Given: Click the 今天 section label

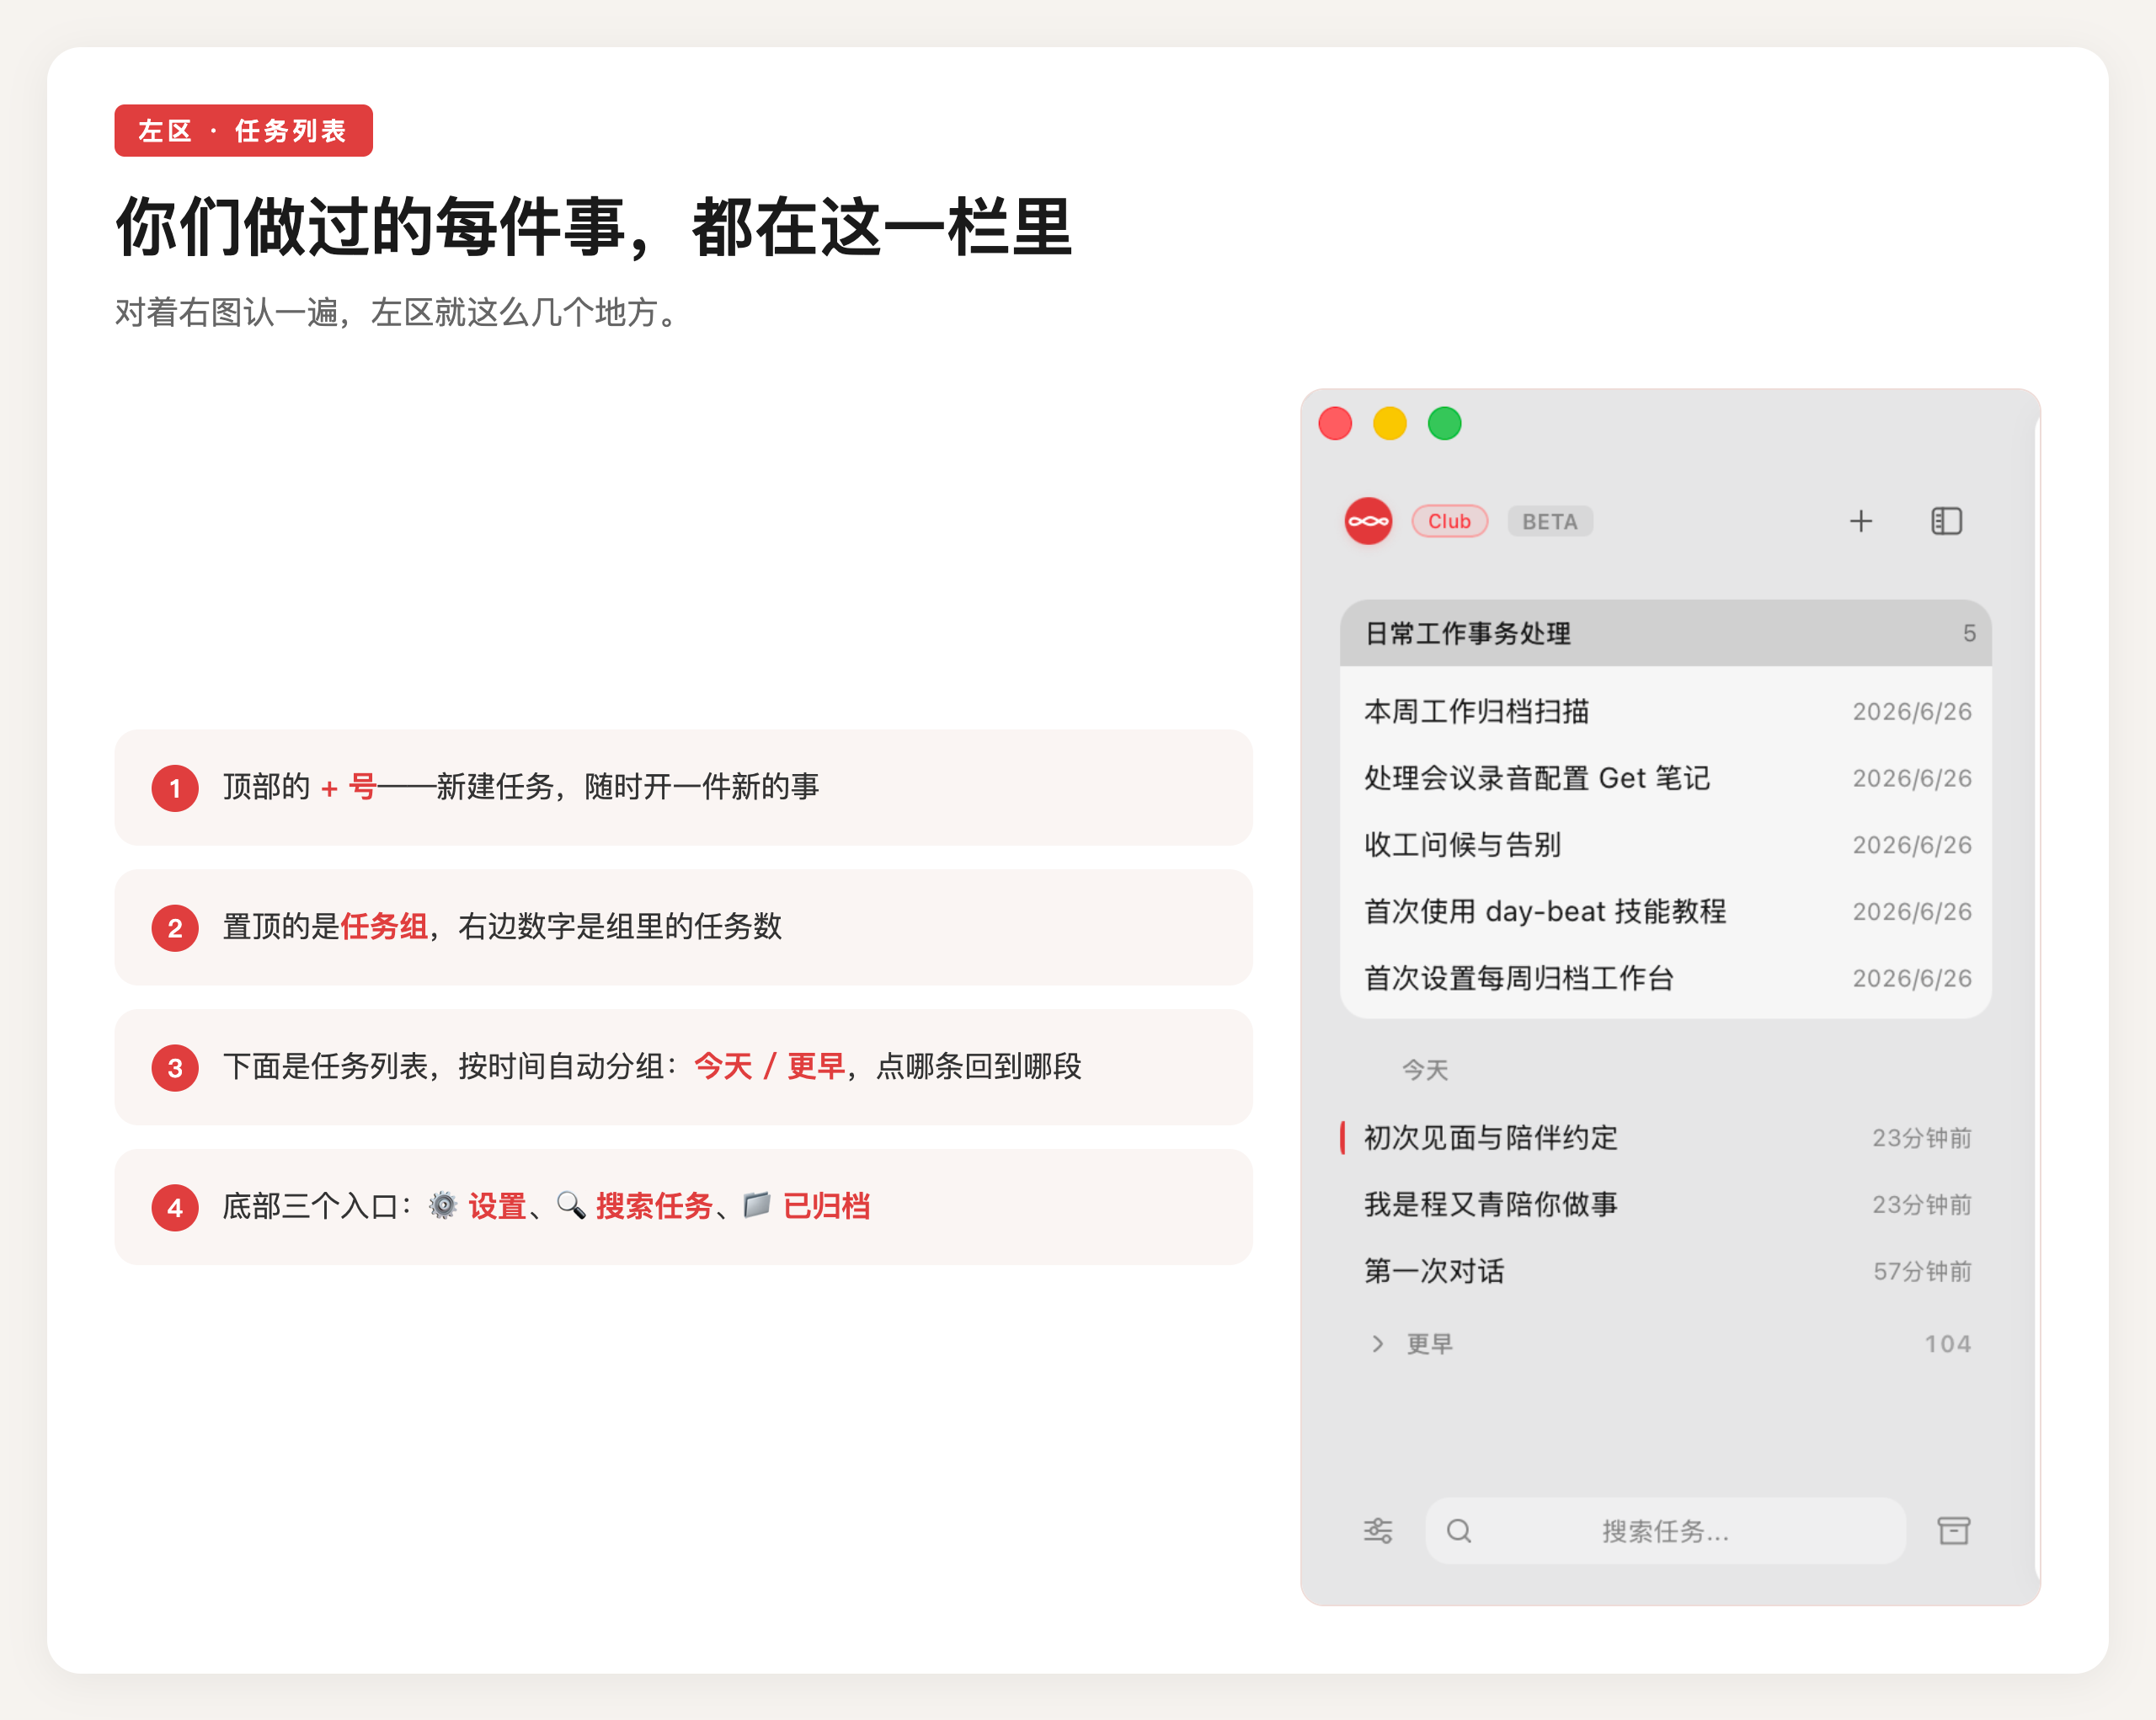Looking at the screenshot, I should (x=1424, y=1070).
